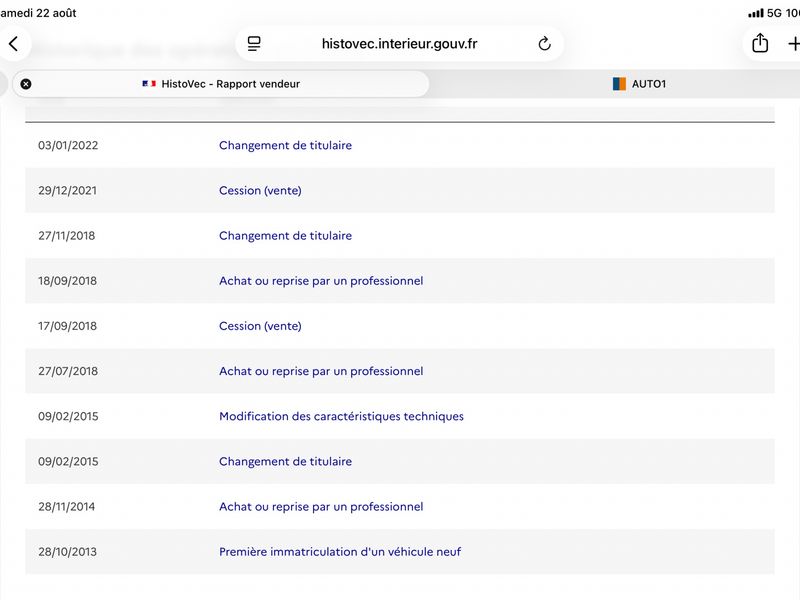This screenshot has height=600, width=800.
Task: Open the share sheet icon
Action: pyautogui.click(x=760, y=43)
